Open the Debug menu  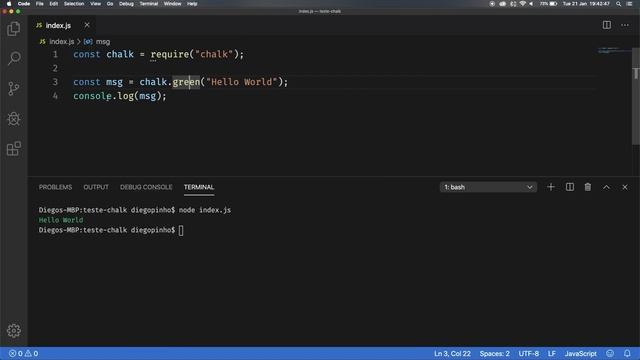(127, 4)
